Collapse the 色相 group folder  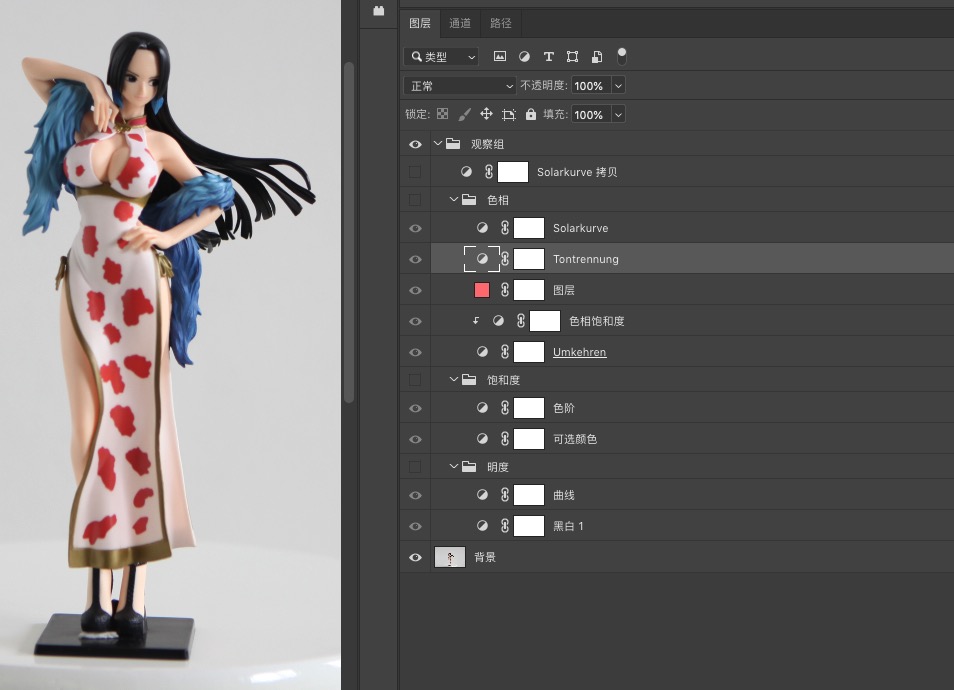tap(454, 200)
